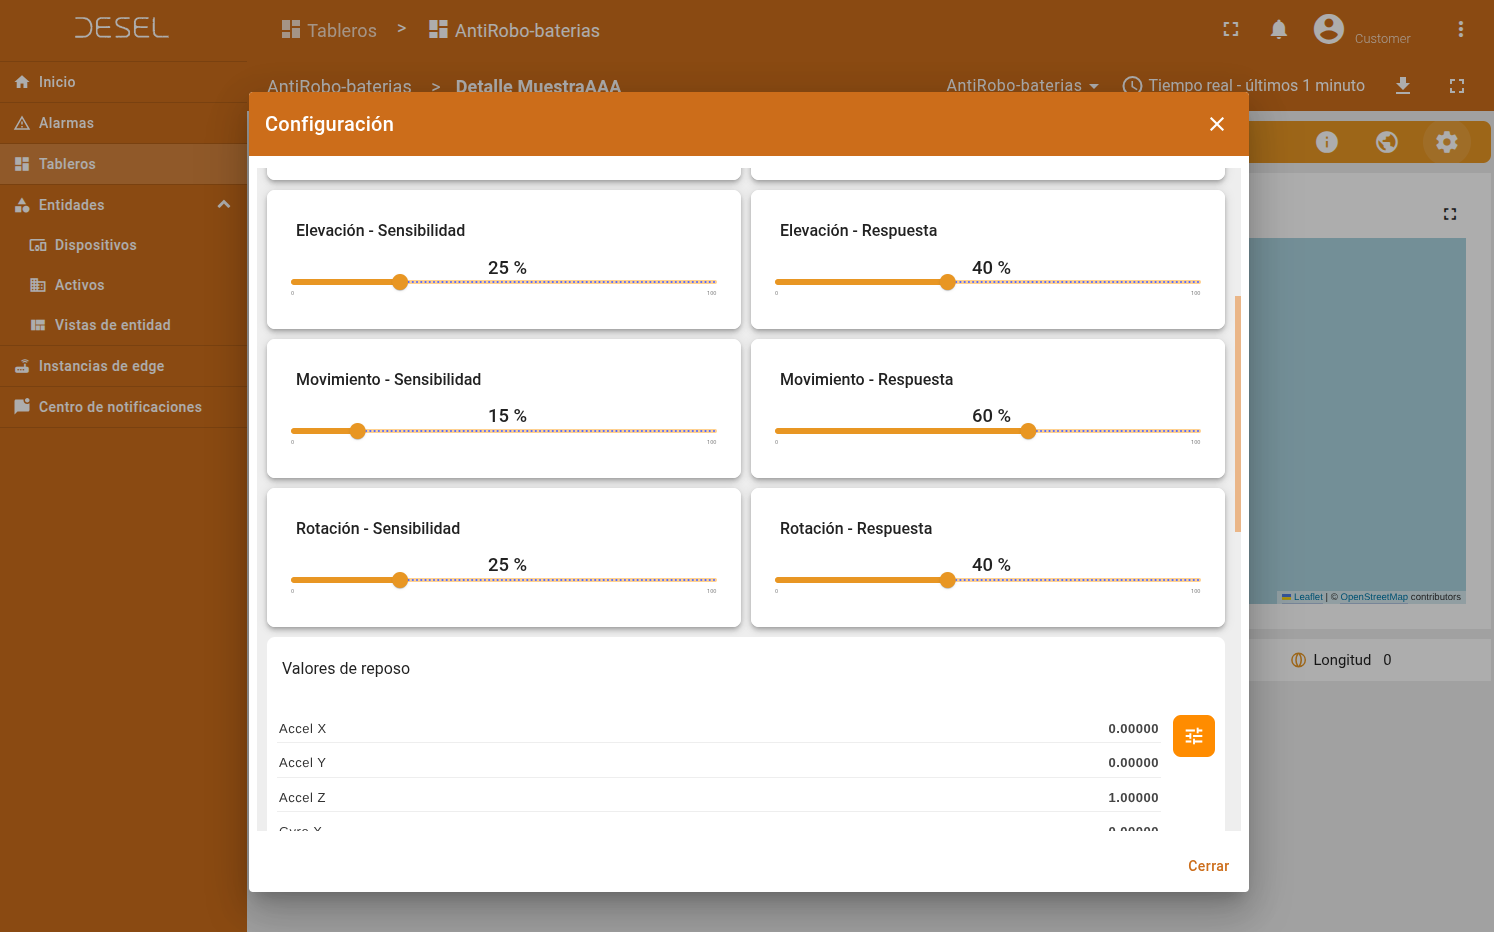Open the Tiempo real time window selector
1494x932 pixels.
(1243, 86)
